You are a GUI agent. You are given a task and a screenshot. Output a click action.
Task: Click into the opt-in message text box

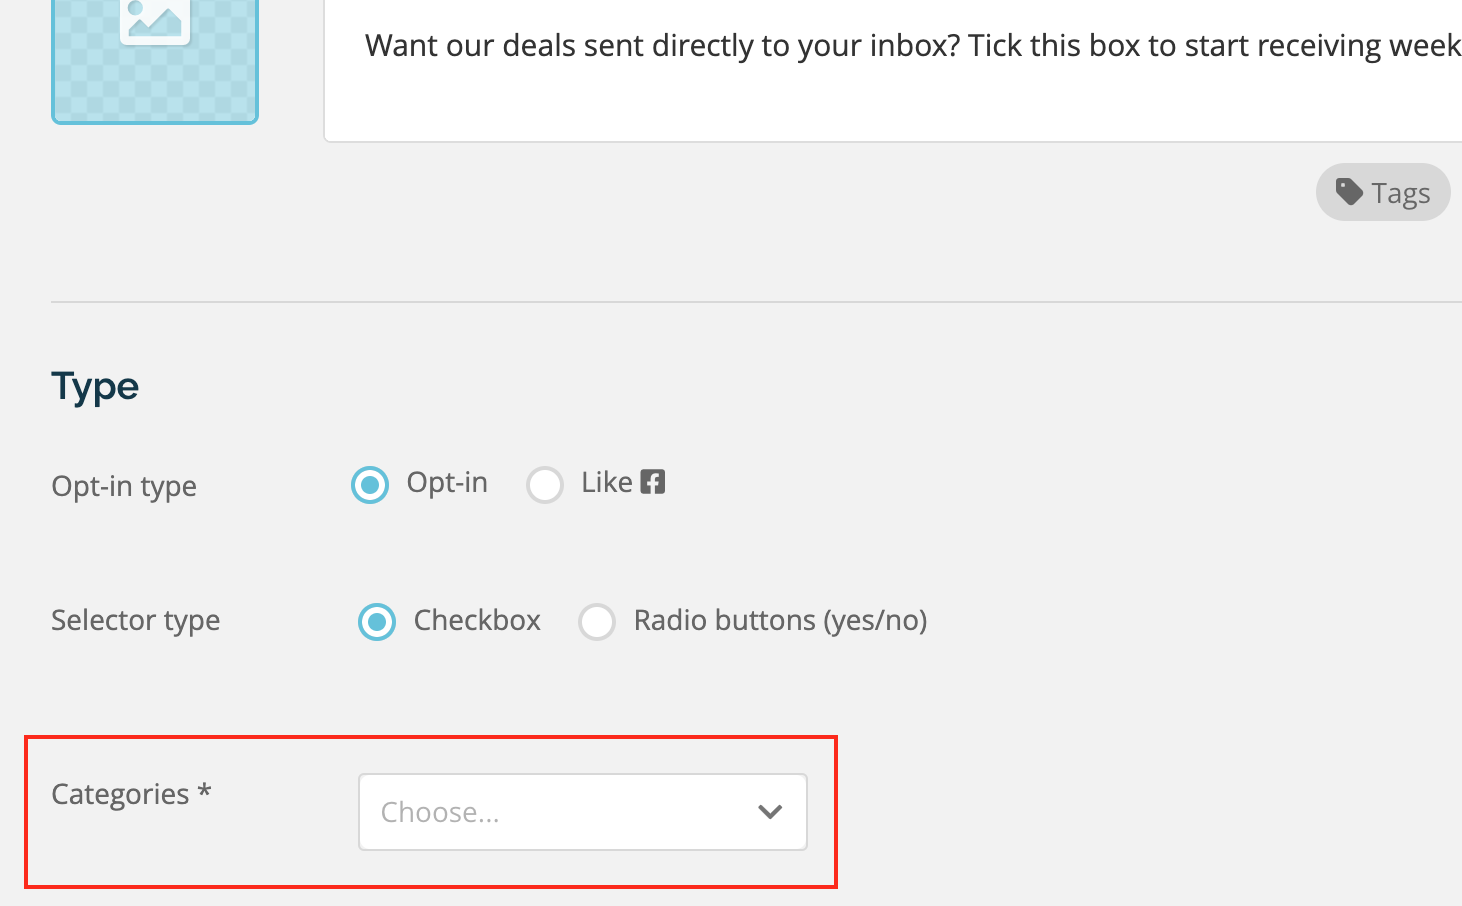point(893,70)
